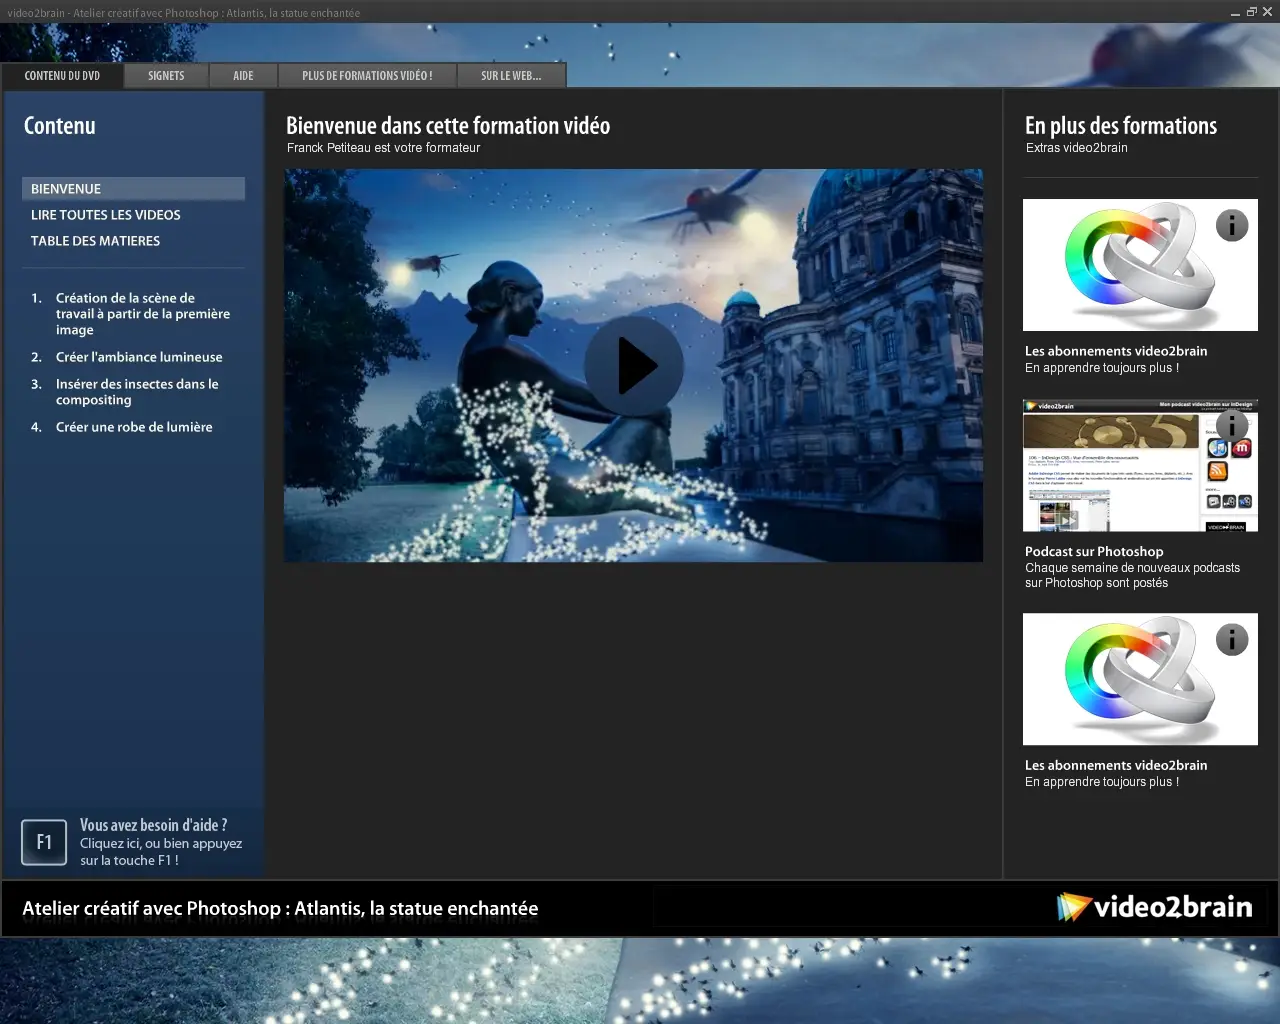Open PLUS DE FORMATIONS VIDÉO ! tab

(x=367, y=76)
